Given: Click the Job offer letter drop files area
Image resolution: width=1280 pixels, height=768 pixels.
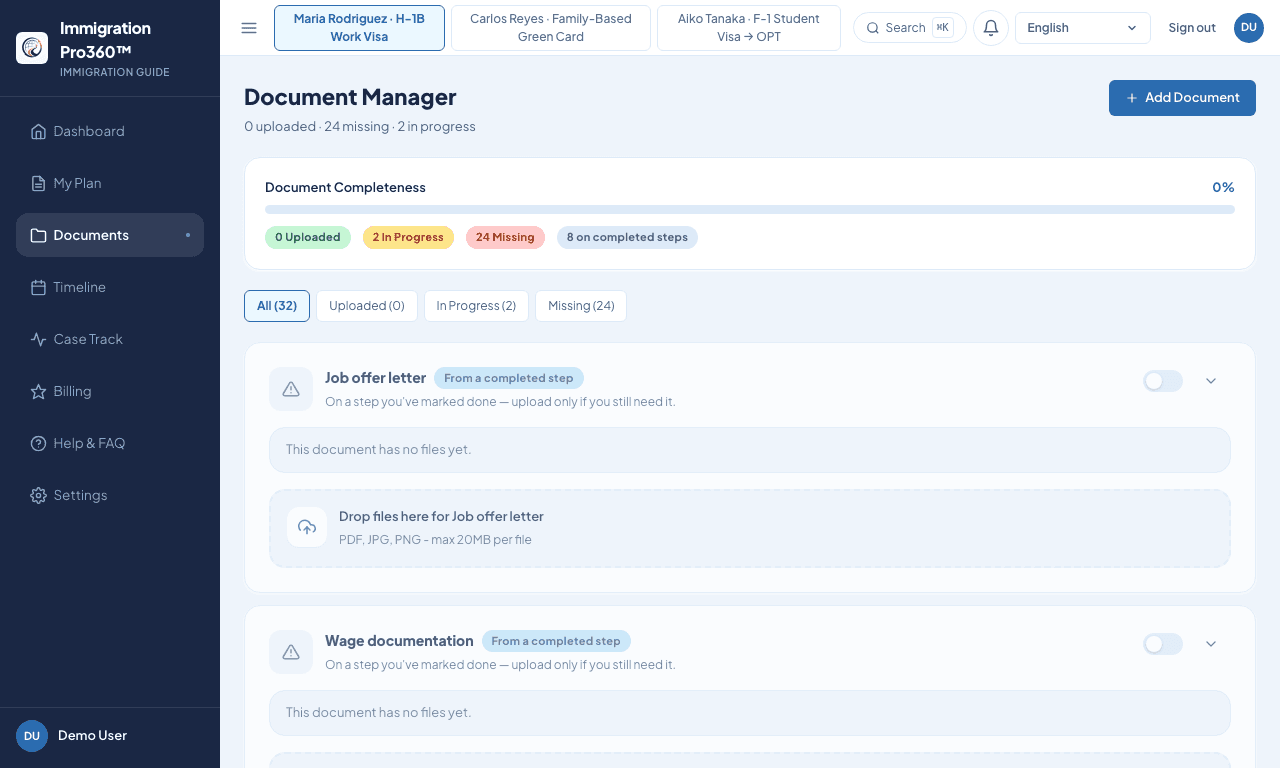Looking at the screenshot, I should point(750,528).
